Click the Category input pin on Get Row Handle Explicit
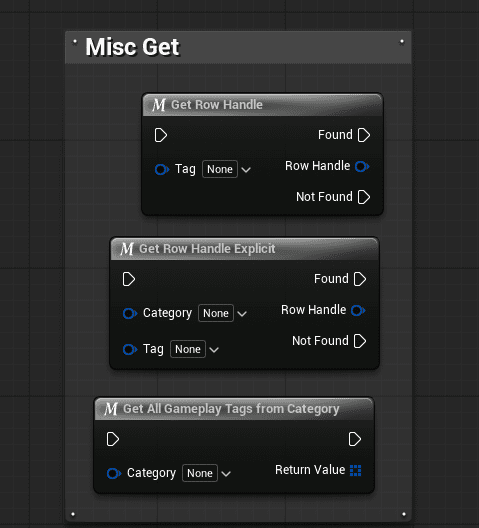479x528 pixels. 130,314
